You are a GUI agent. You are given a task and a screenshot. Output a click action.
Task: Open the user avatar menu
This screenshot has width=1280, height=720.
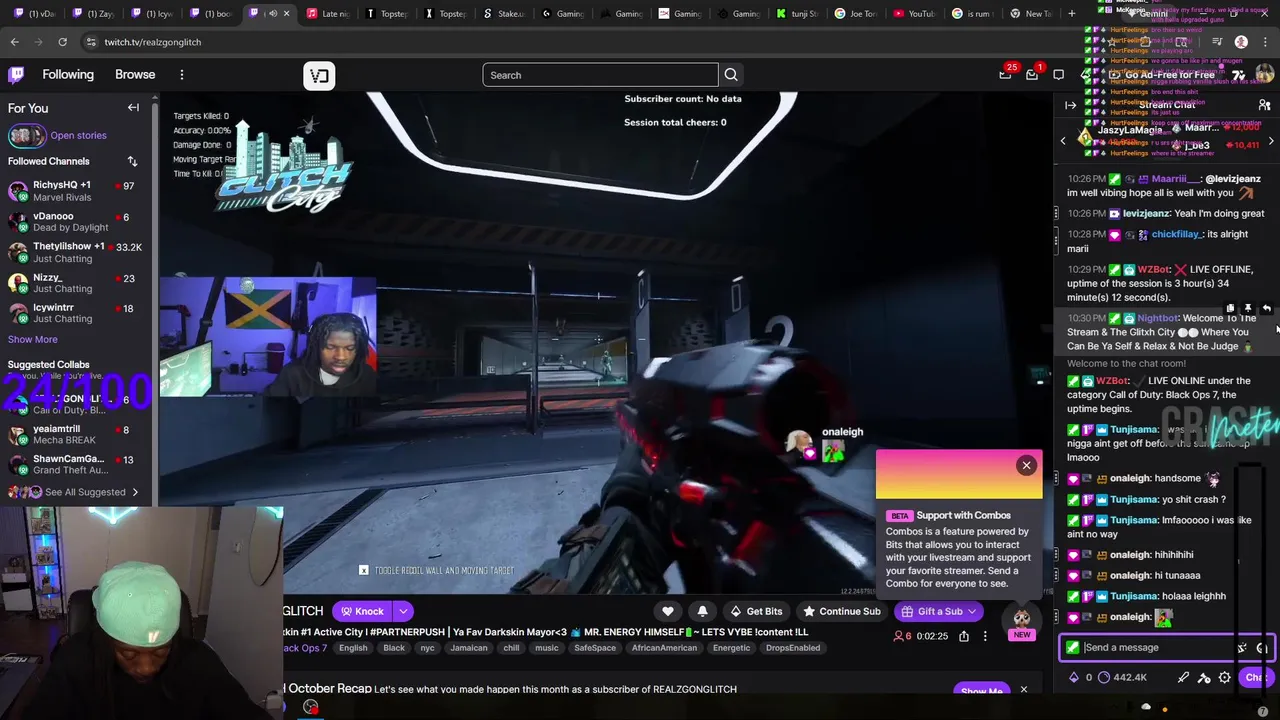point(1265,75)
